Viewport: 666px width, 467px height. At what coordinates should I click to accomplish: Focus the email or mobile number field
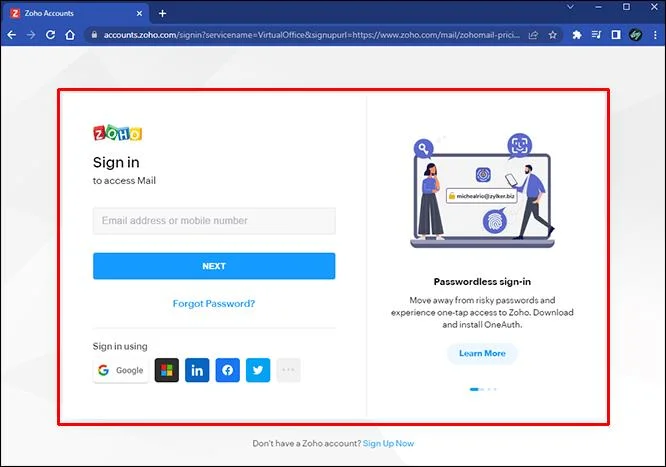pos(214,221)
